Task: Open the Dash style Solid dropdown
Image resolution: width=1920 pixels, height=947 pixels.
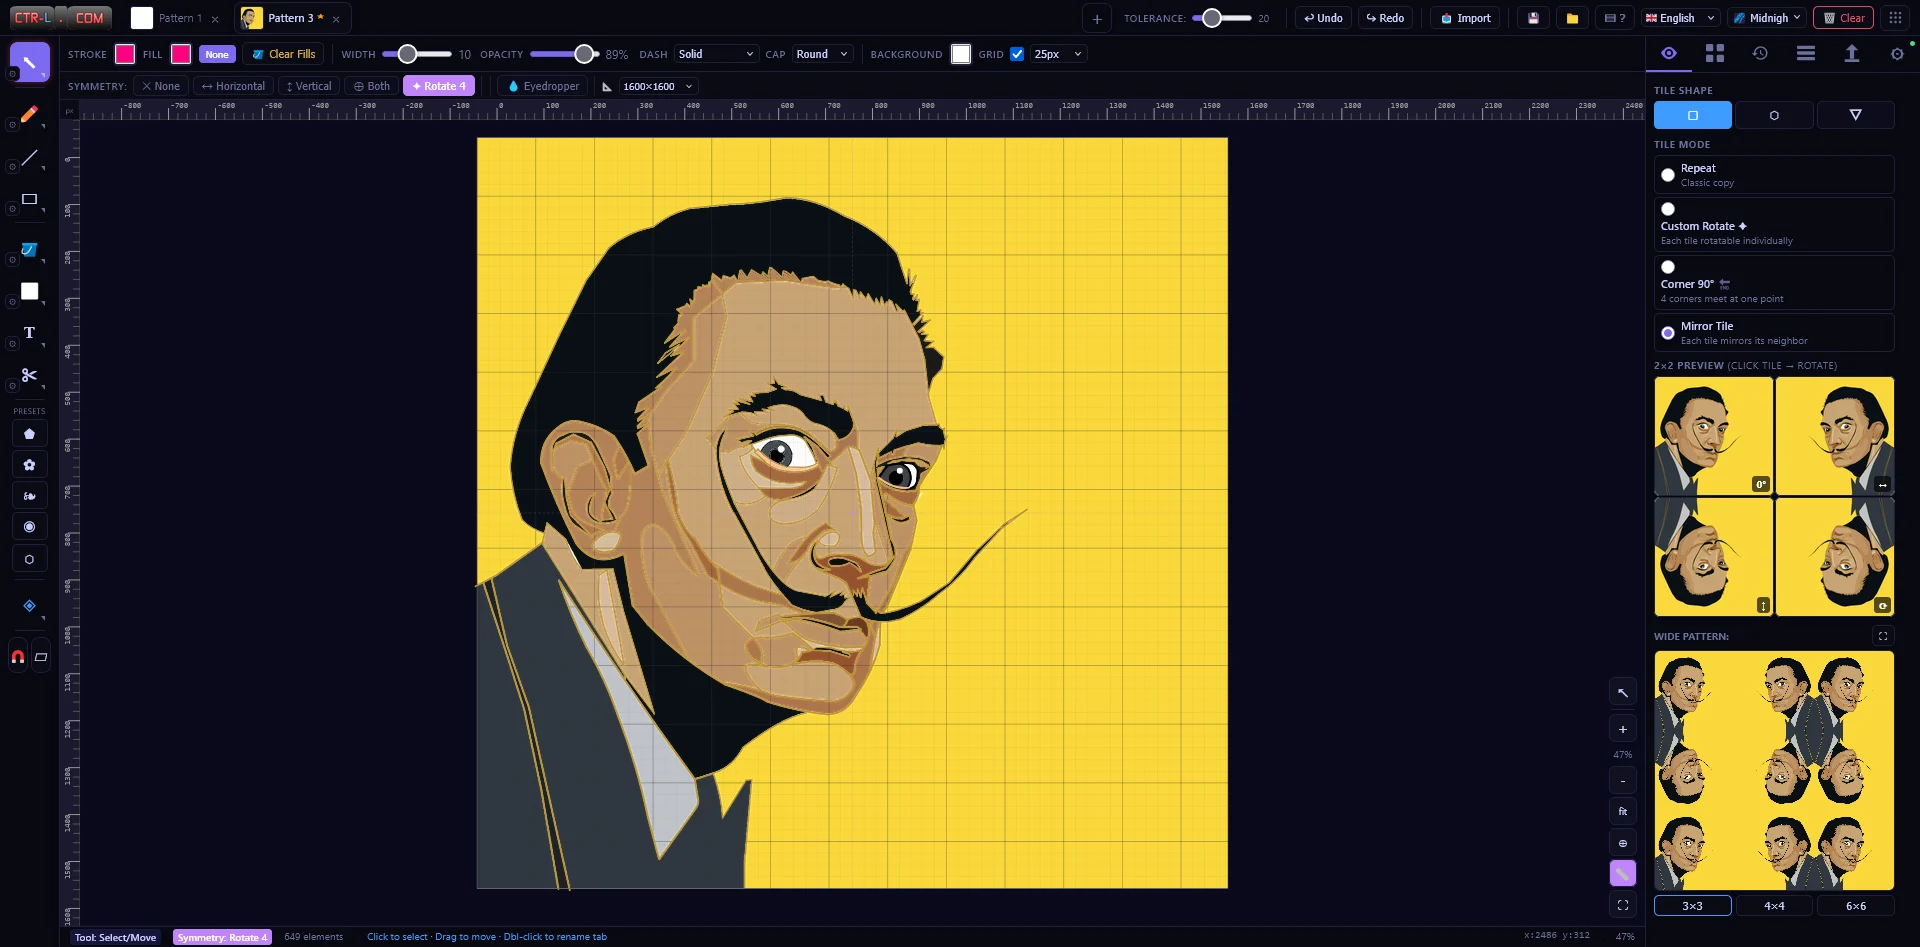Action: tap(716, 54)
